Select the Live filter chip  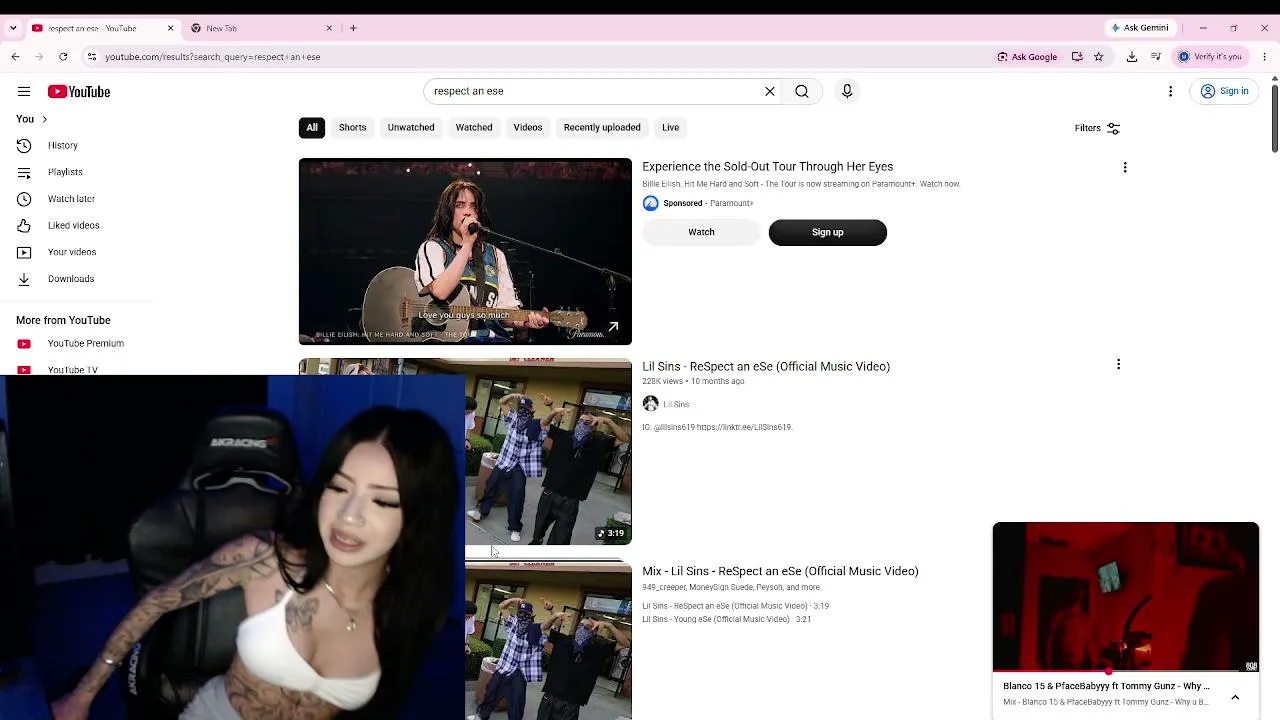coord(670,128)
